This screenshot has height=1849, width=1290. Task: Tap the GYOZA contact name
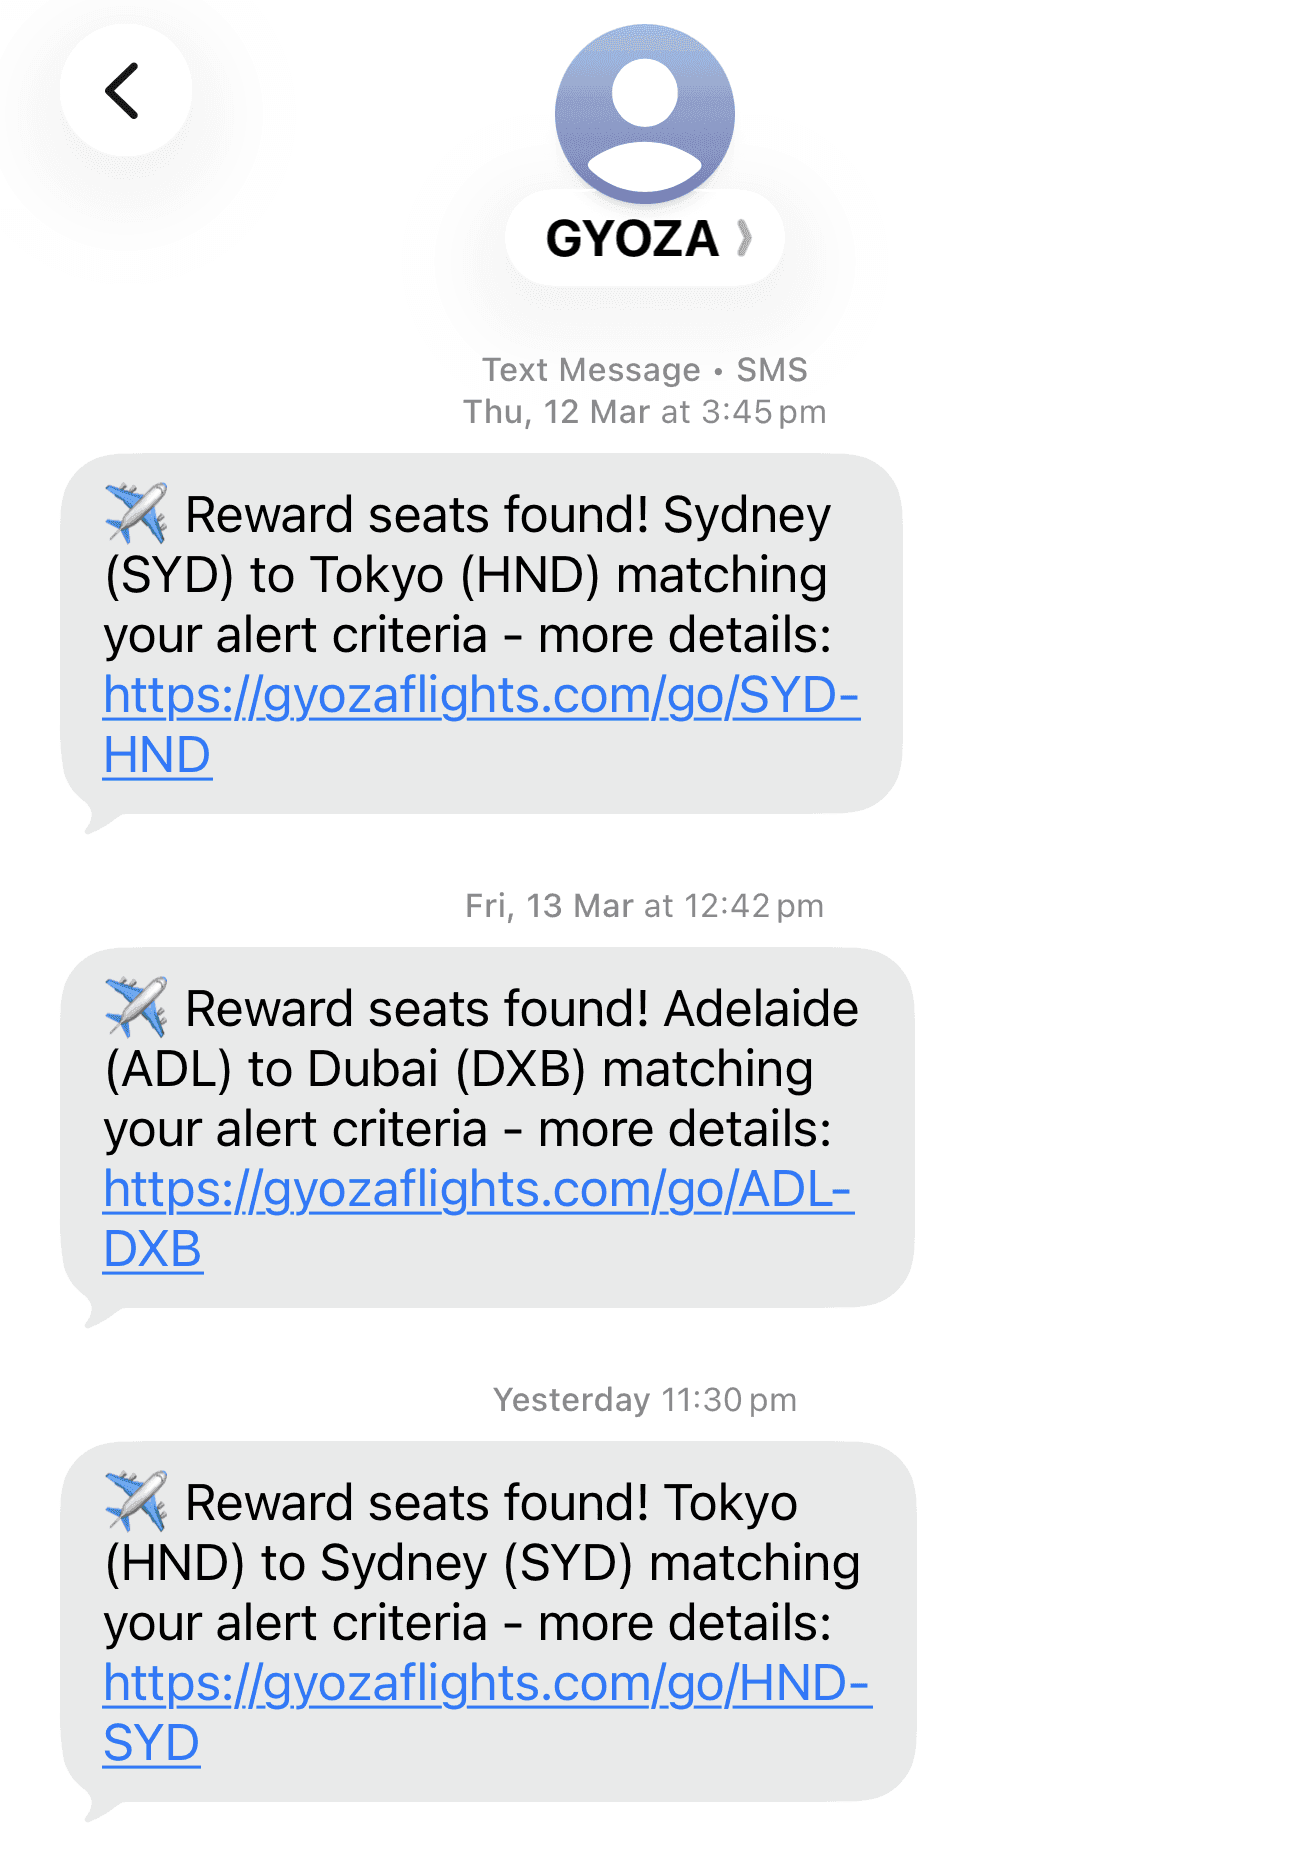coord(632,239)
